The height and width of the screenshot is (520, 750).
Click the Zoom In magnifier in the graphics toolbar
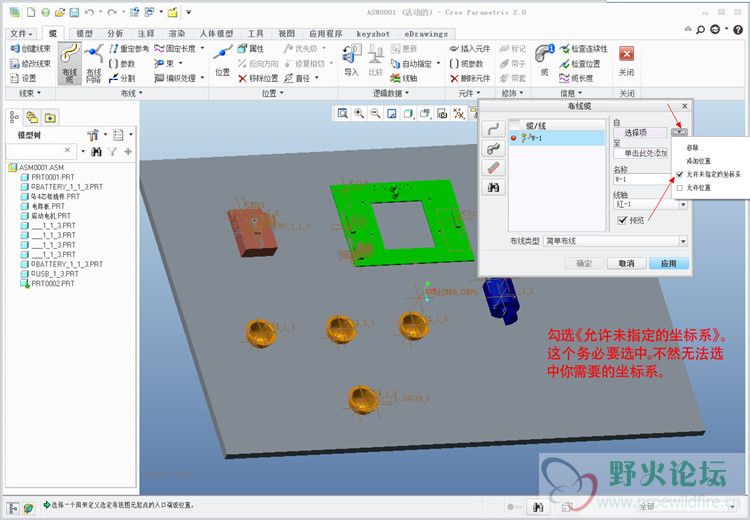[x=359, y=113]
